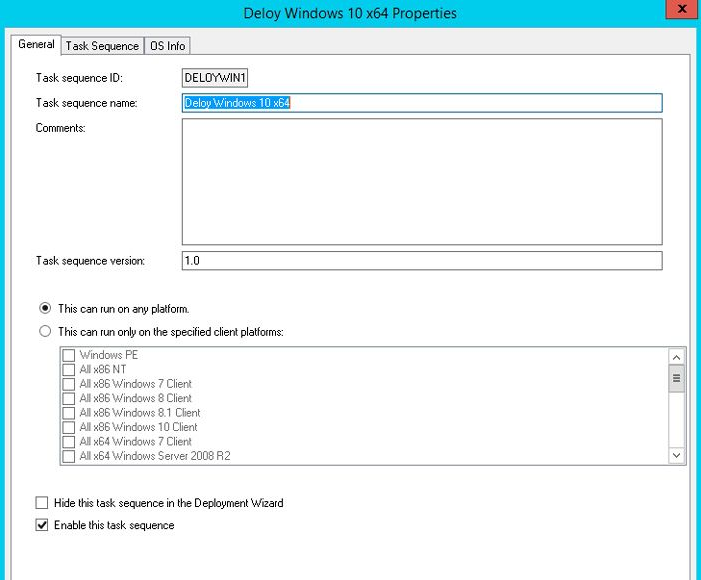This screenshot has width=701, height=580.
Task: Check the All x86 NT checkbox
Action: (x=68, y=369)
